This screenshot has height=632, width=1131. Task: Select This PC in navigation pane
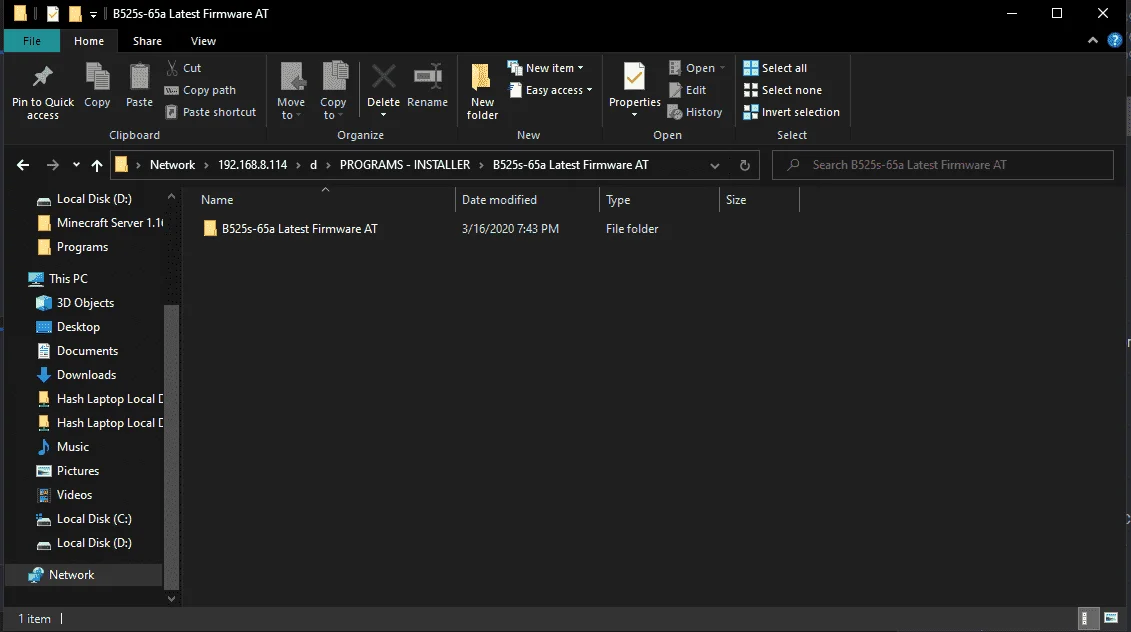click(58, 278)
